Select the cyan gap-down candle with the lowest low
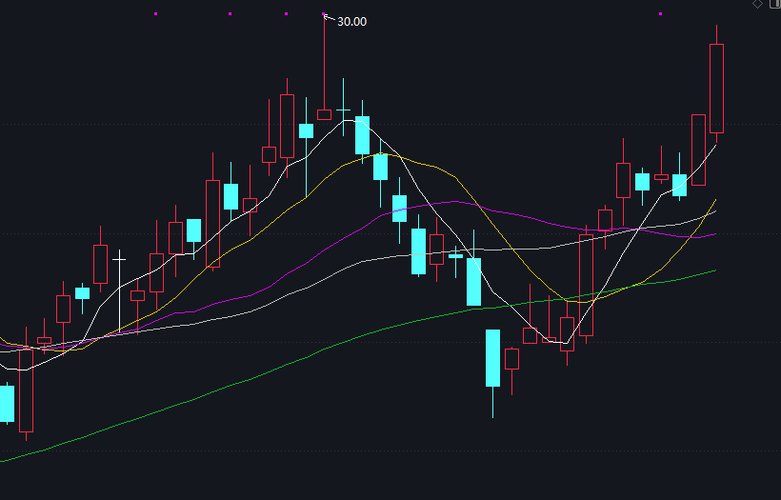The height and width of the screenshot is (500, 781). point(493,373)
